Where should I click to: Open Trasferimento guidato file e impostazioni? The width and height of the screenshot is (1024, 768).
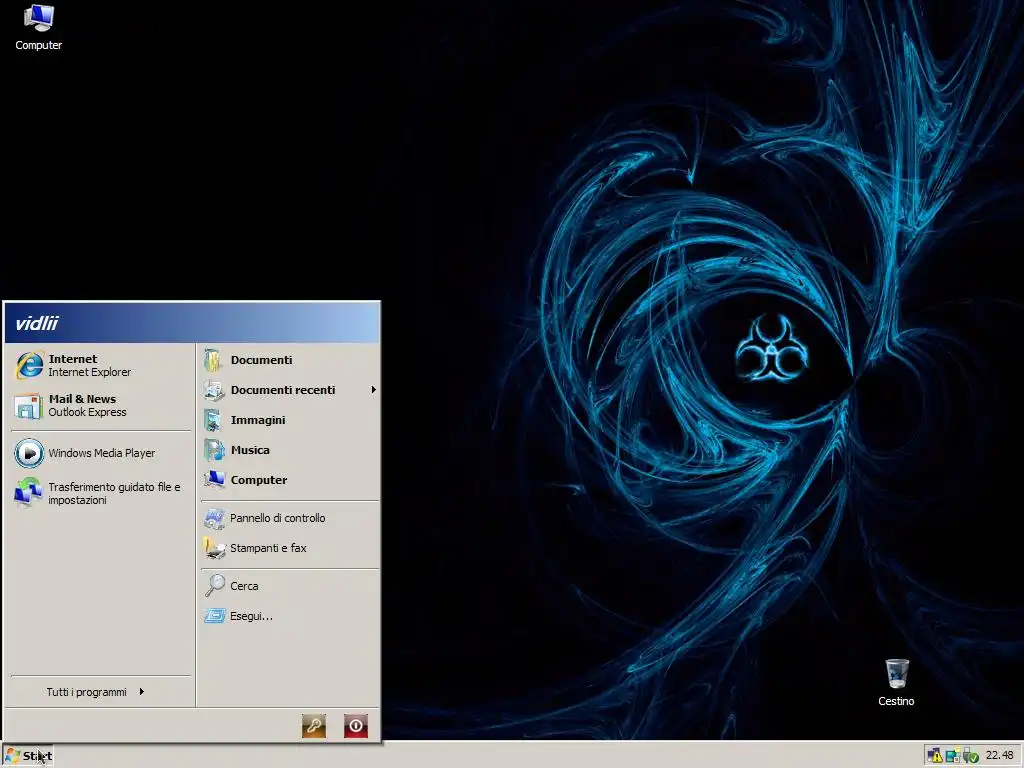click(x=100, y=493)
